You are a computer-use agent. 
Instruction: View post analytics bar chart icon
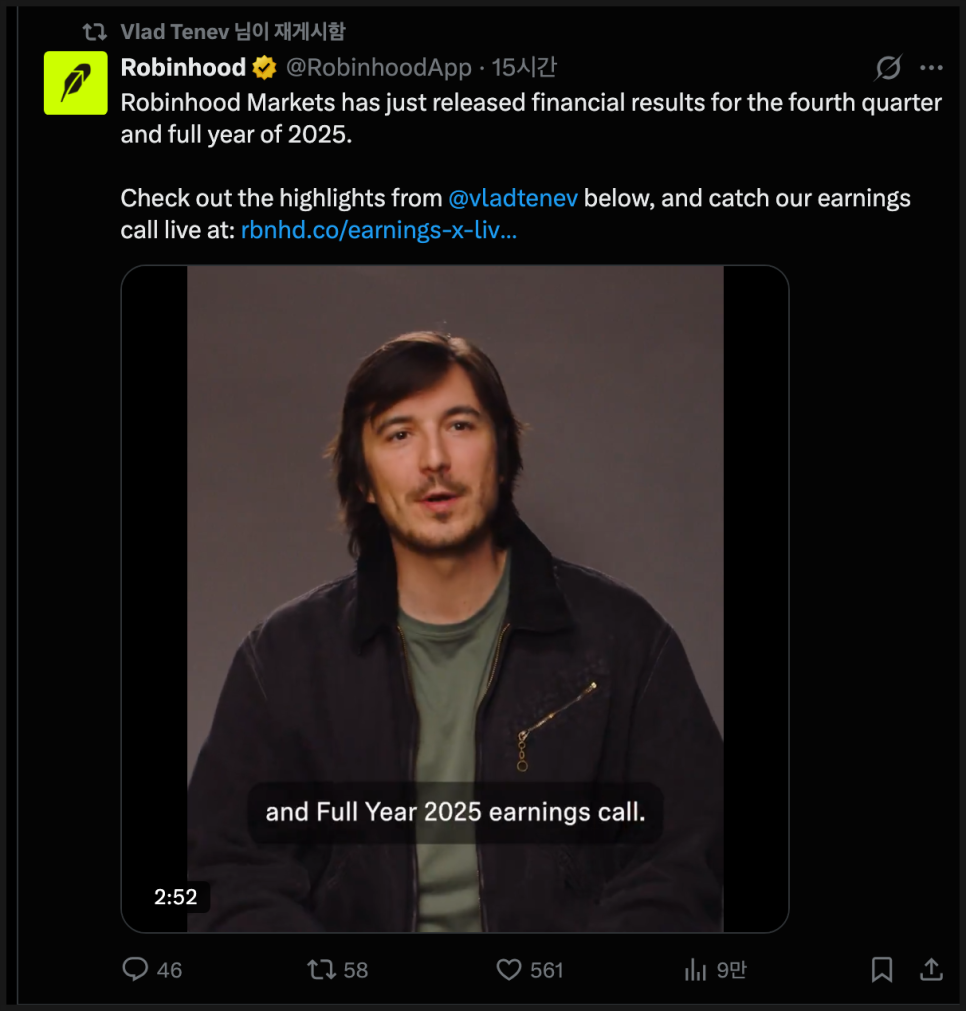point(695,969)
